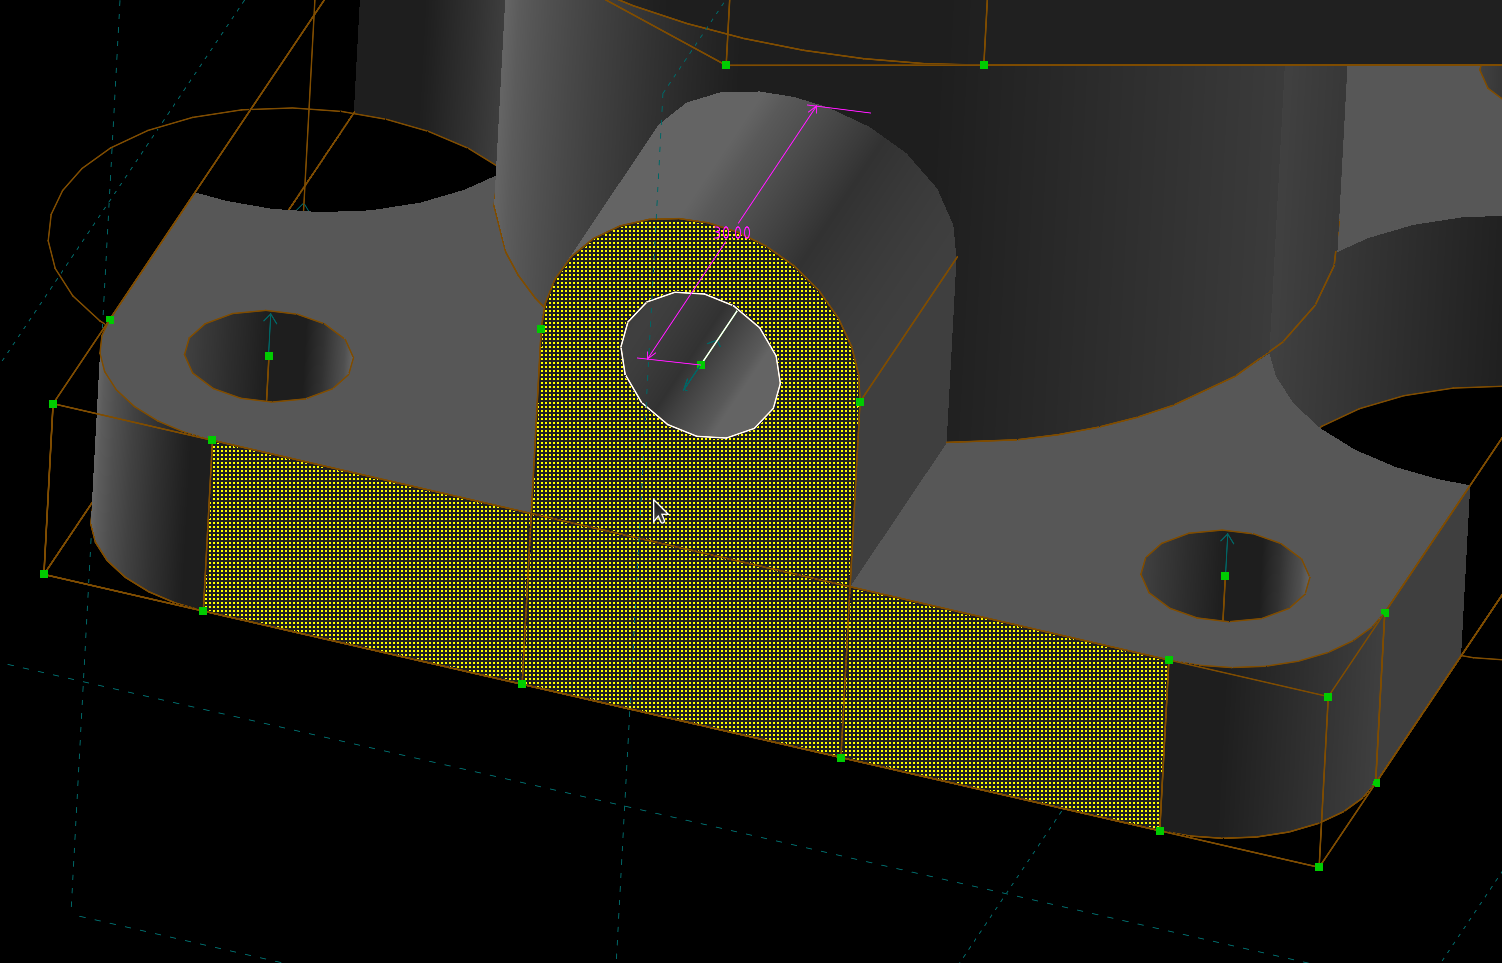Select the green point at the hatched face's upper-right corner

pos(1169,660)
